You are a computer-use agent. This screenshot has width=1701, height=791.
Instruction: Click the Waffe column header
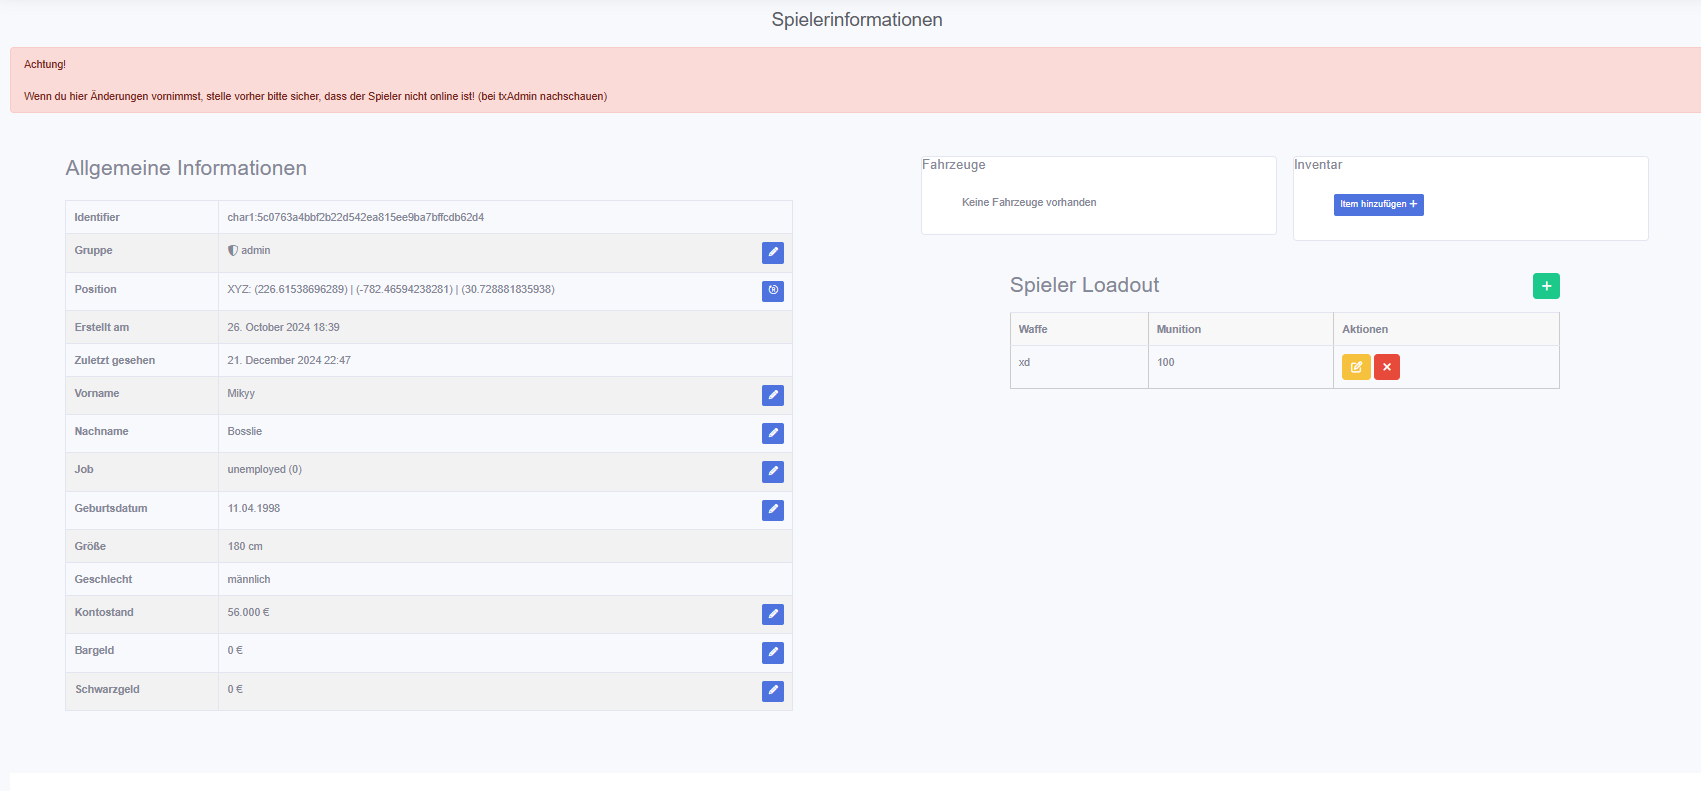point(1033,329)
